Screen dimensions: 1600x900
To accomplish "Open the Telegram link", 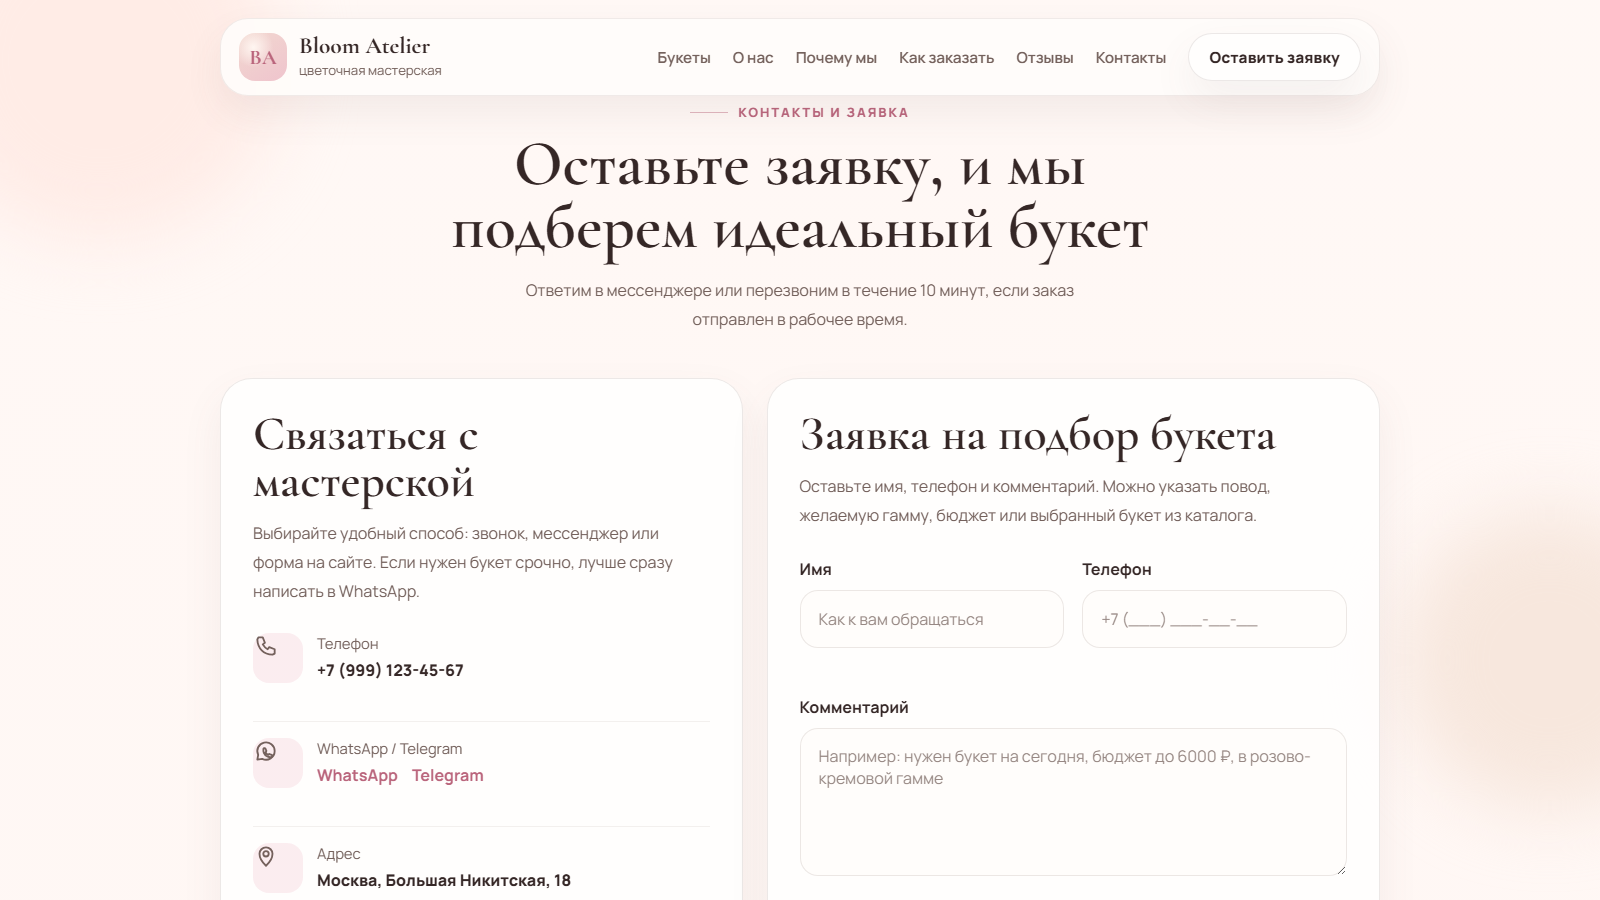I will click(448, 775).
